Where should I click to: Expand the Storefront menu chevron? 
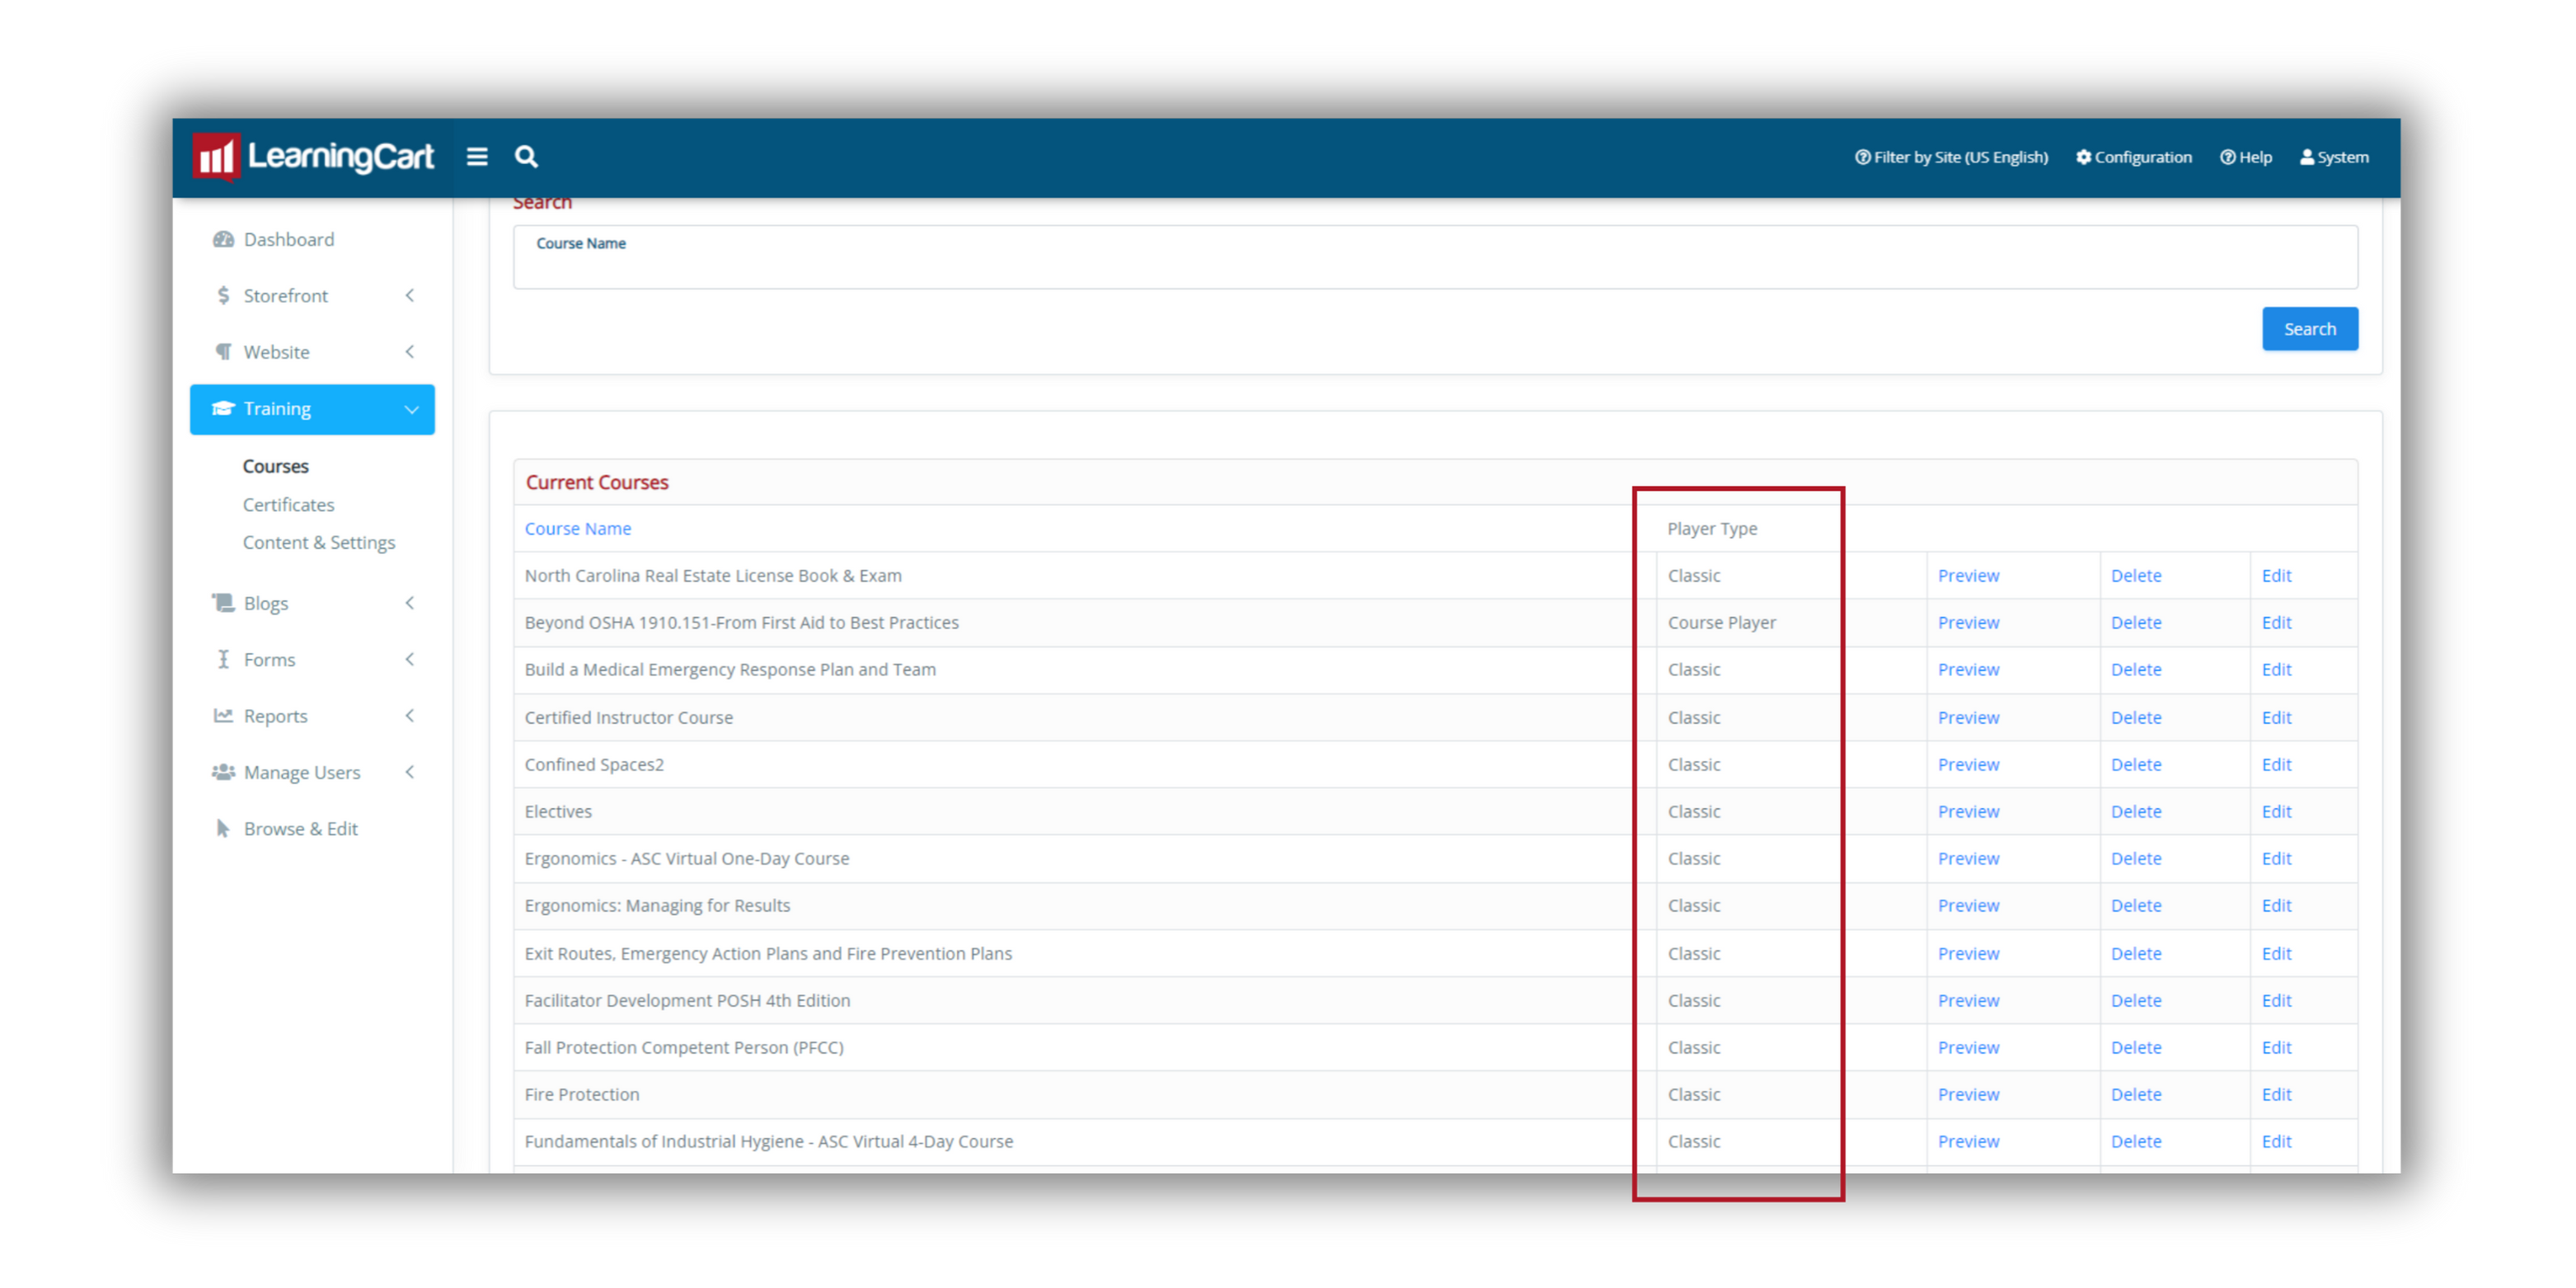pyautogui.click(x=410, y=295)
